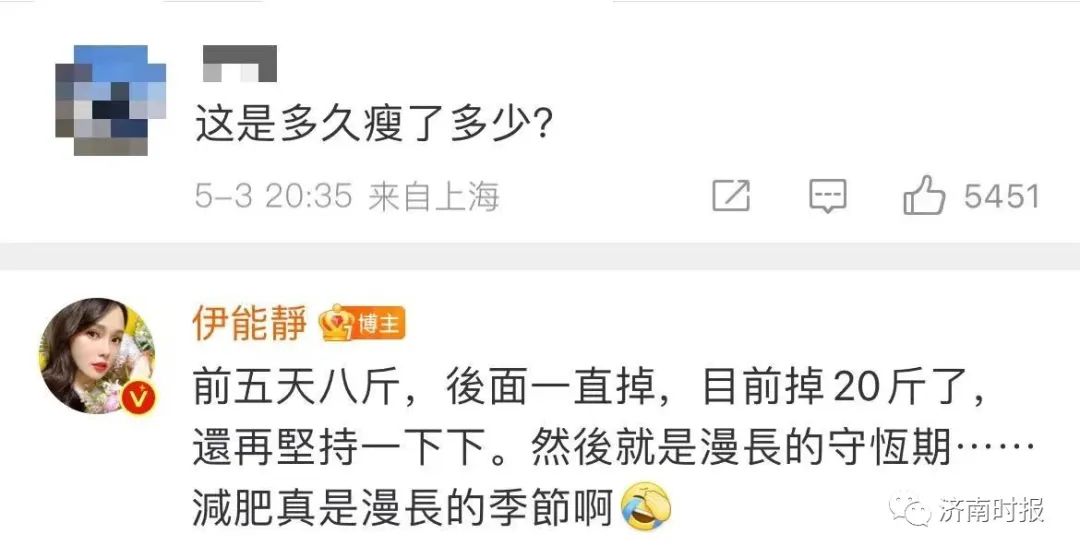Tap the repost share icon
This screenshot has height=558, width=1080.
coord(731,196)
